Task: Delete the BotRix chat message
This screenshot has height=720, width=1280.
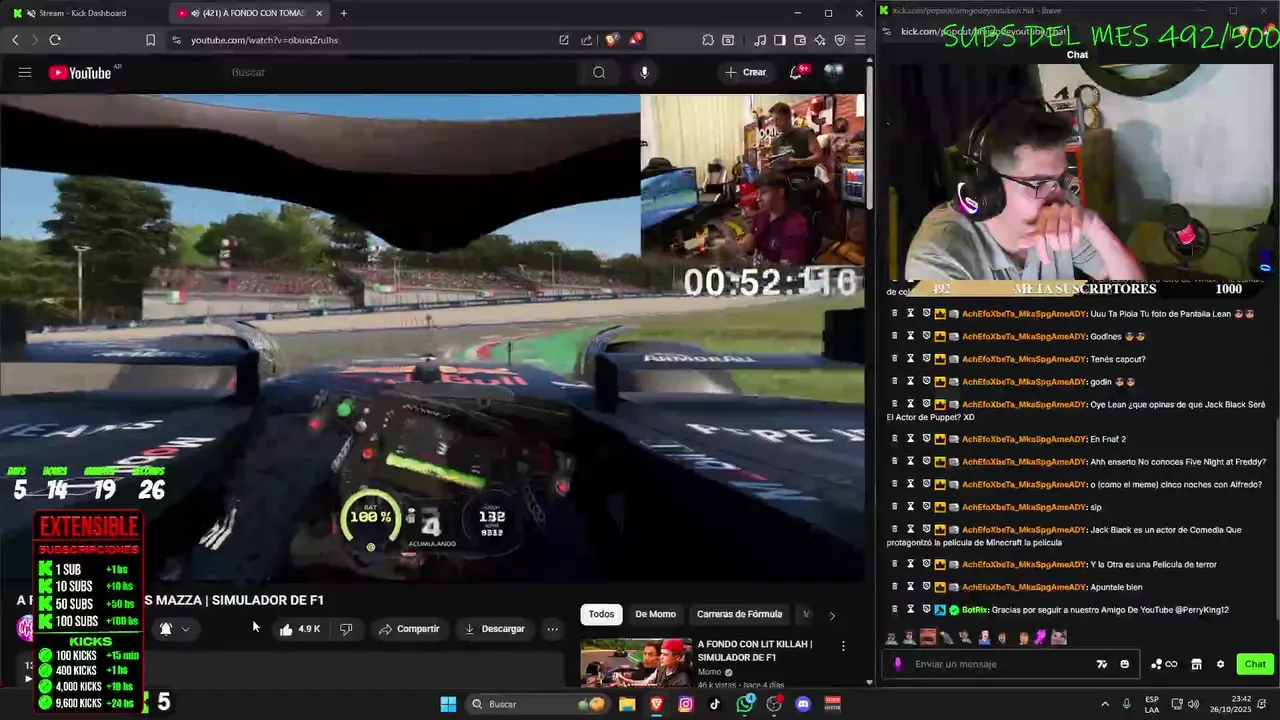Action: 894,609
